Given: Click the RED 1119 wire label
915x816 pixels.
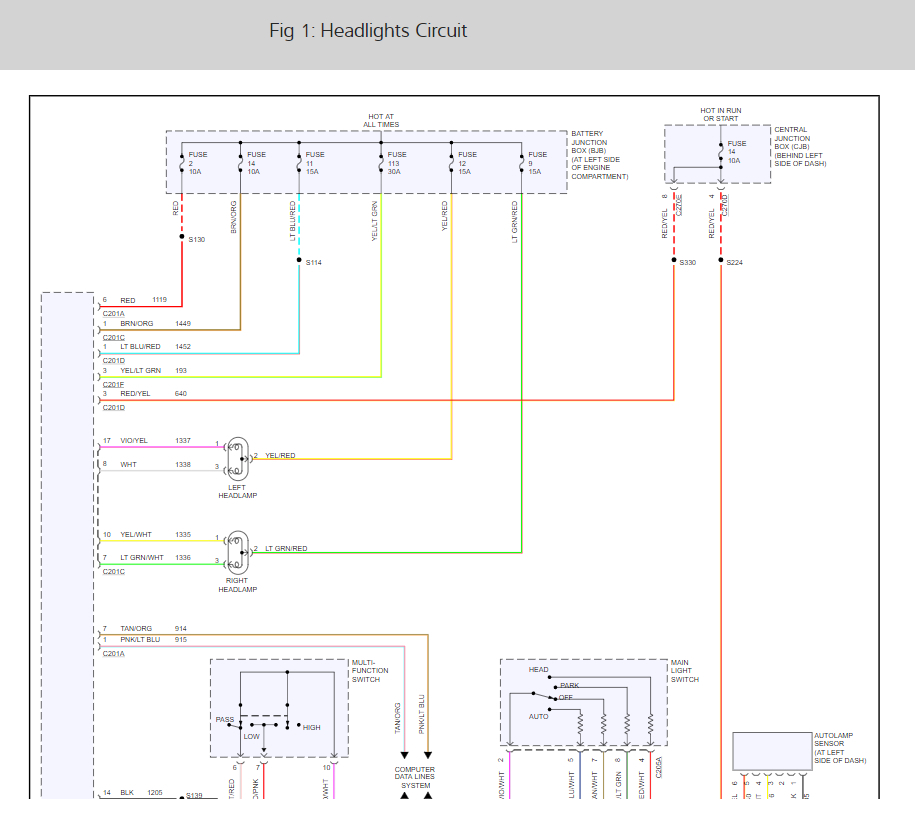Looking at the screenshot, I should [143, 300].
